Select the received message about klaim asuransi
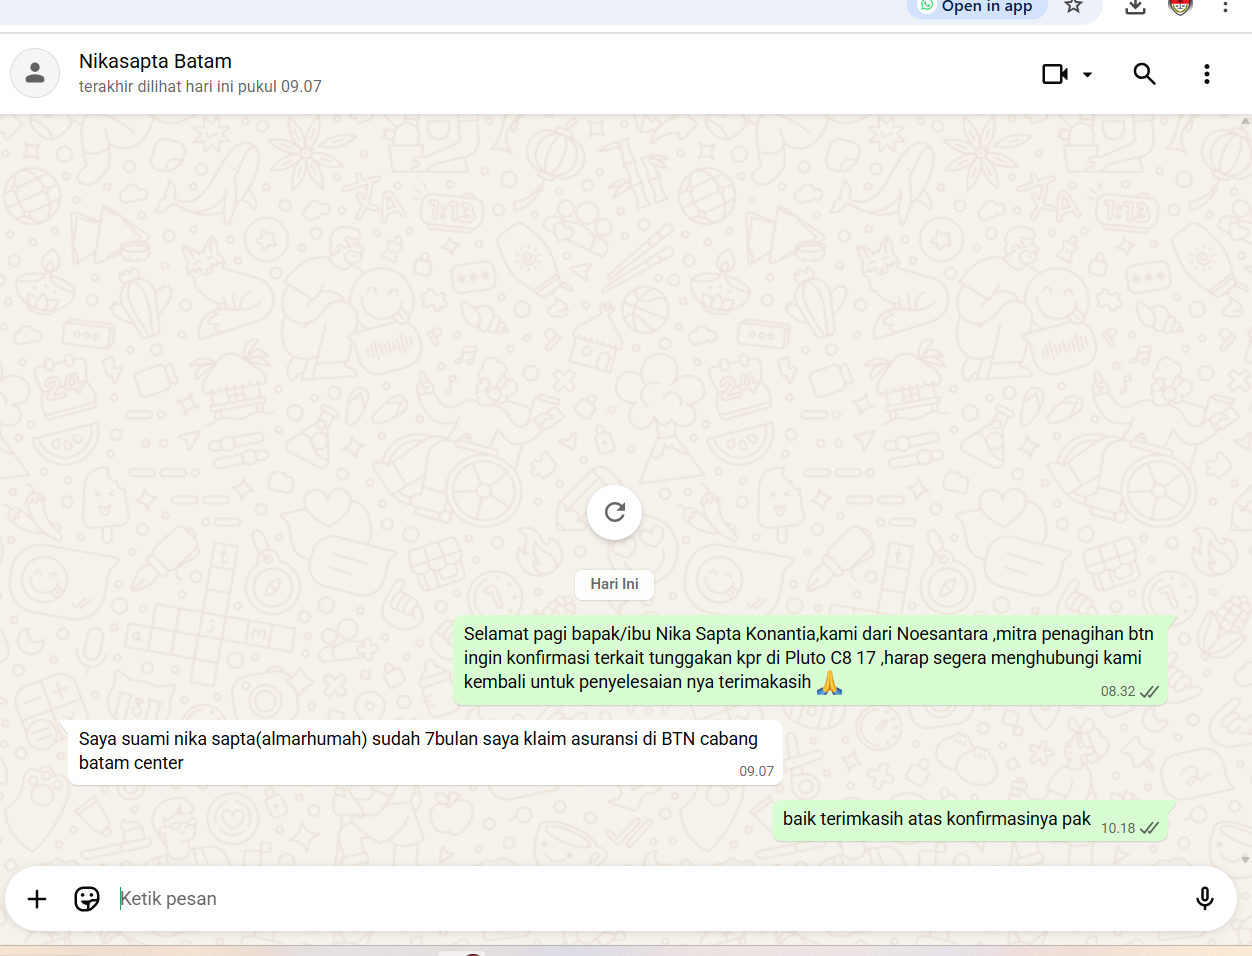1252x956 pixels. coord(418,751)
